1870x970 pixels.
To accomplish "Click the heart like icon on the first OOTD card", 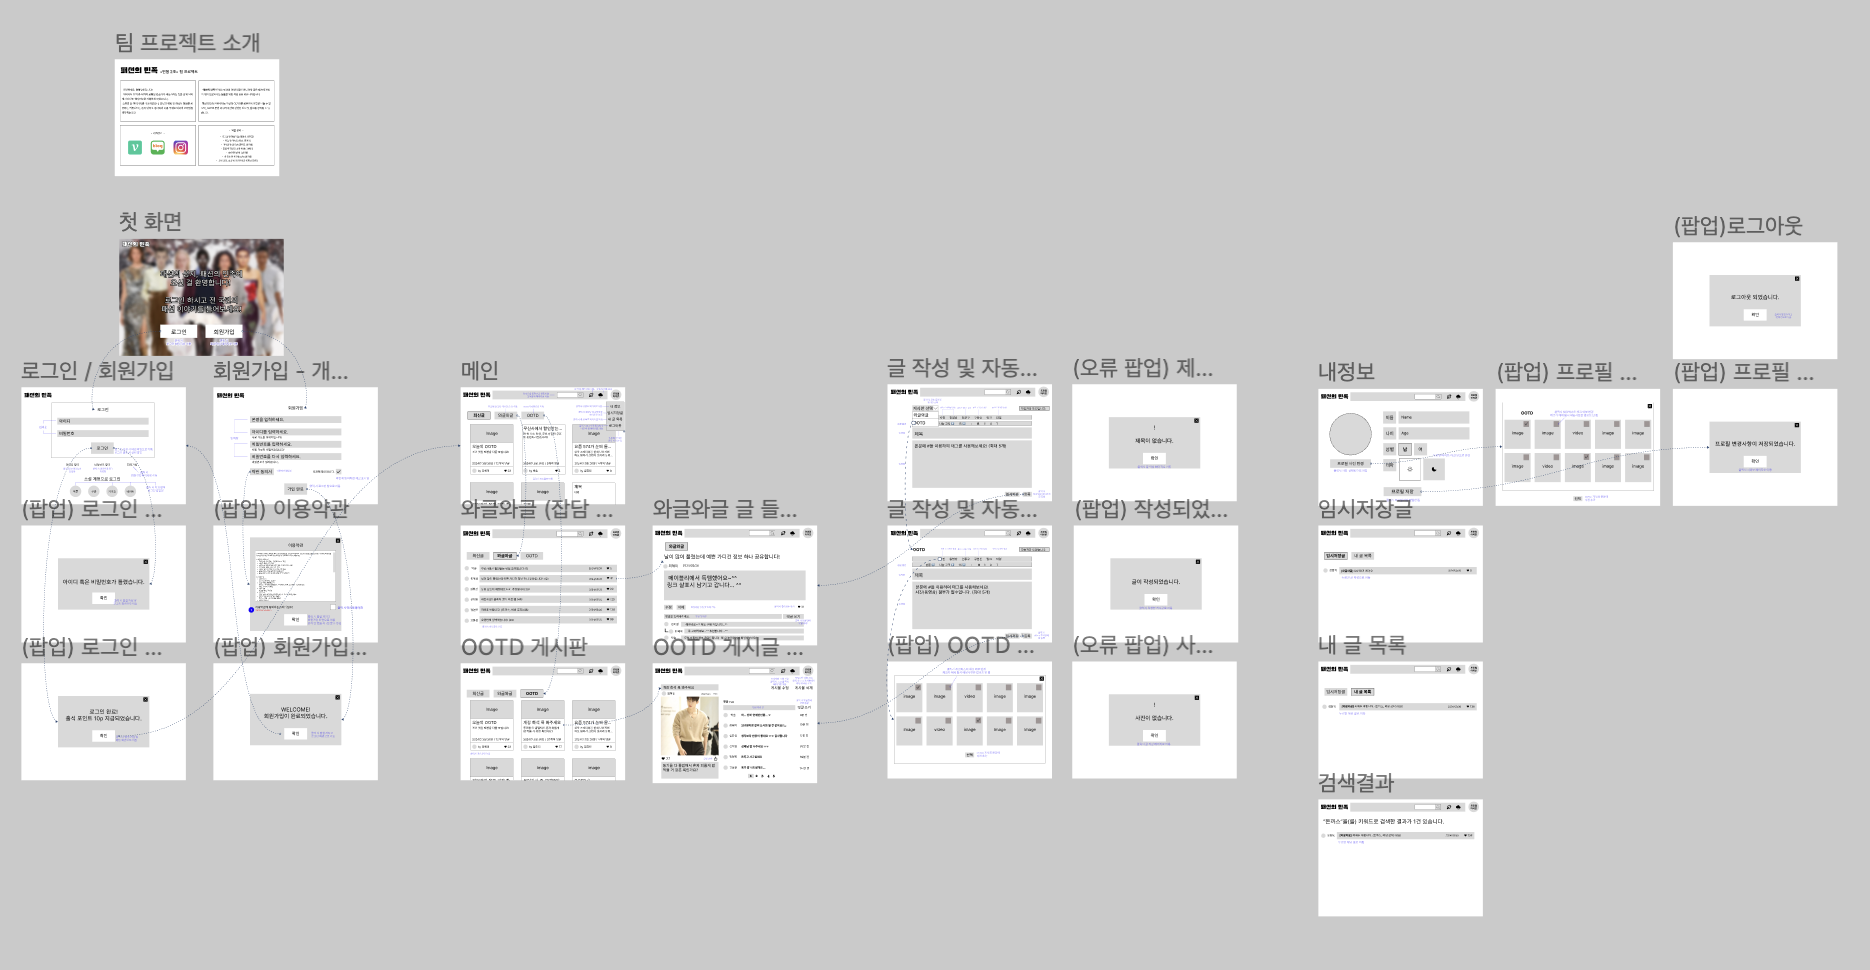I will [505, 471].
